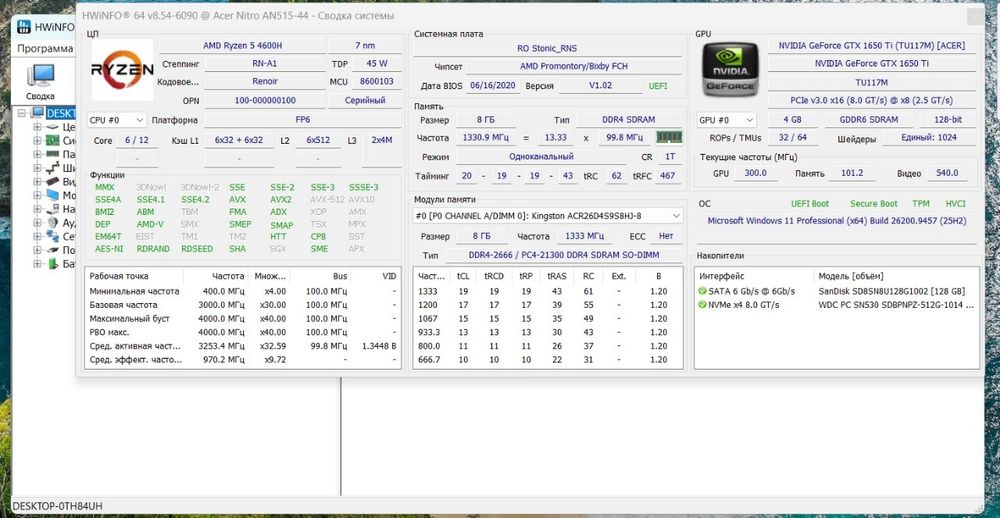Open the memory module Kingston dropdown
This screenshot has height=518, width=1000.
pos(548,216)
